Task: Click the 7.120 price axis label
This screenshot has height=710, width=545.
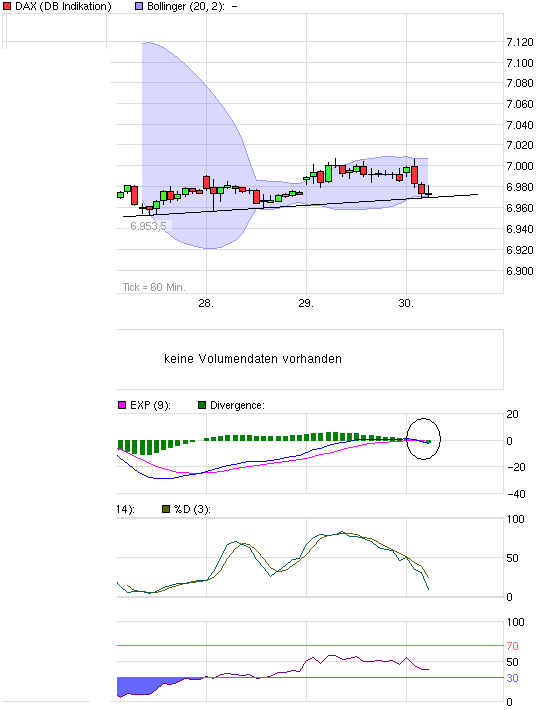Action: pos(520,42)
